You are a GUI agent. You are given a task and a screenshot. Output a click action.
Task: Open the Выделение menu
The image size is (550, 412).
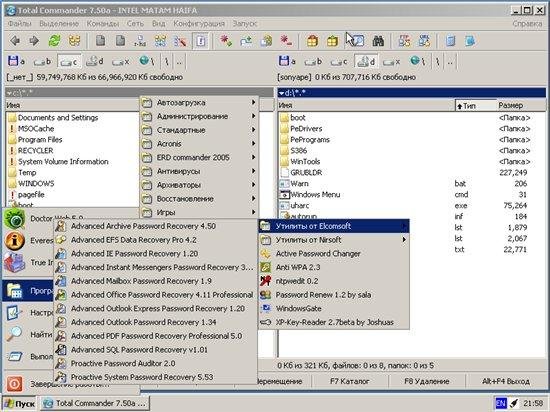coord(59,23)
